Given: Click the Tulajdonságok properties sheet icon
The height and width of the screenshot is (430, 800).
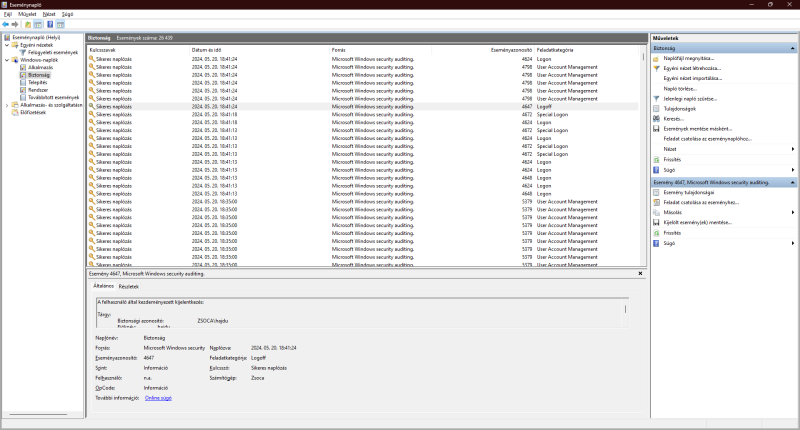Looking at the screenshot, I should coord(656,109).
